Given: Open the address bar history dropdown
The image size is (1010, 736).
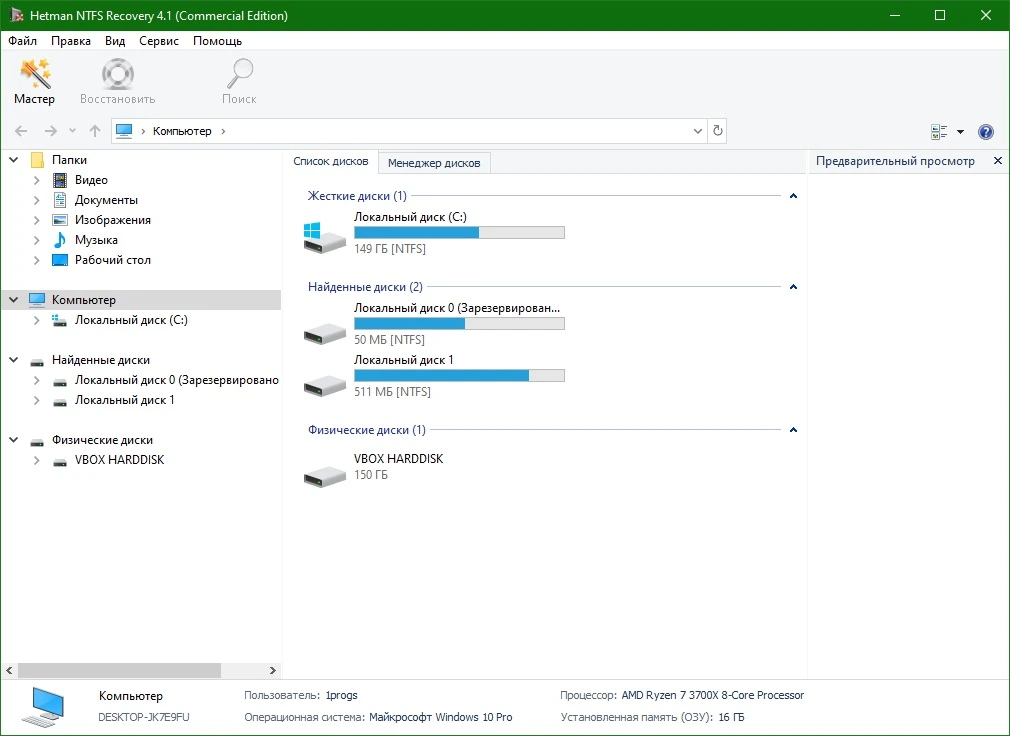Looking at the screenshot, I should pos(698,131).
